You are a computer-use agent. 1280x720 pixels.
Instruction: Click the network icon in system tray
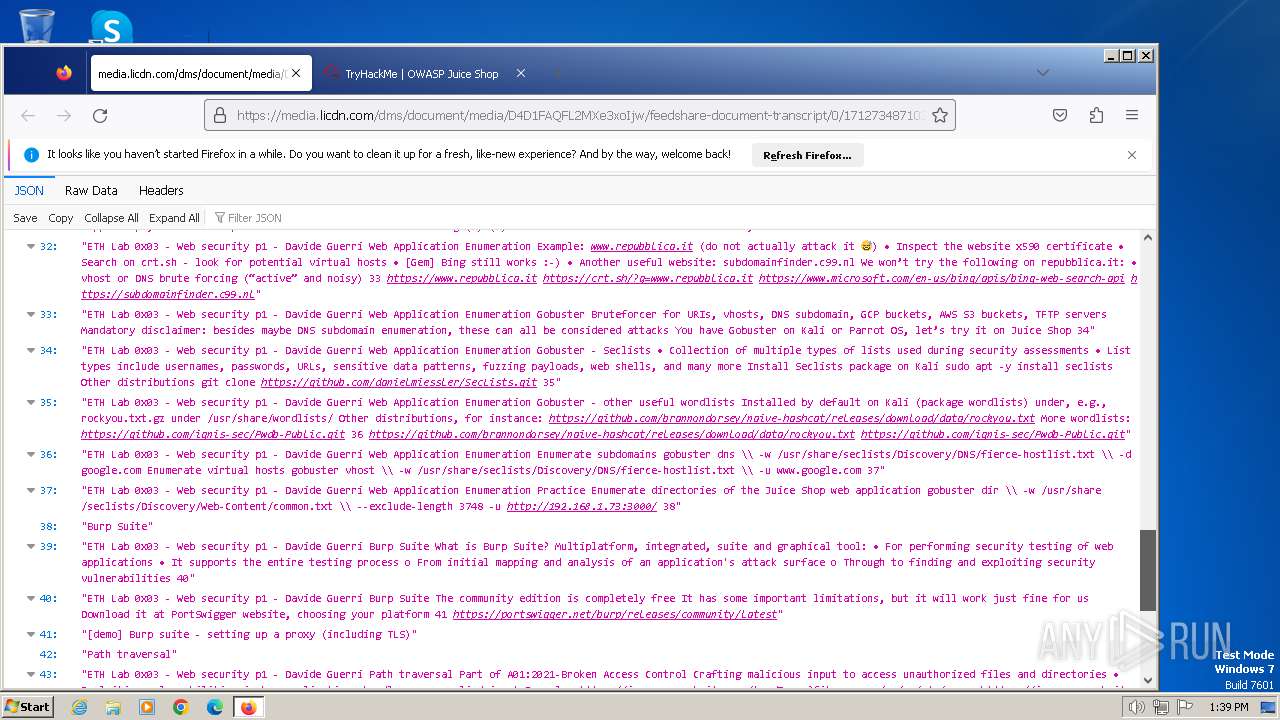coord(1161,707)
